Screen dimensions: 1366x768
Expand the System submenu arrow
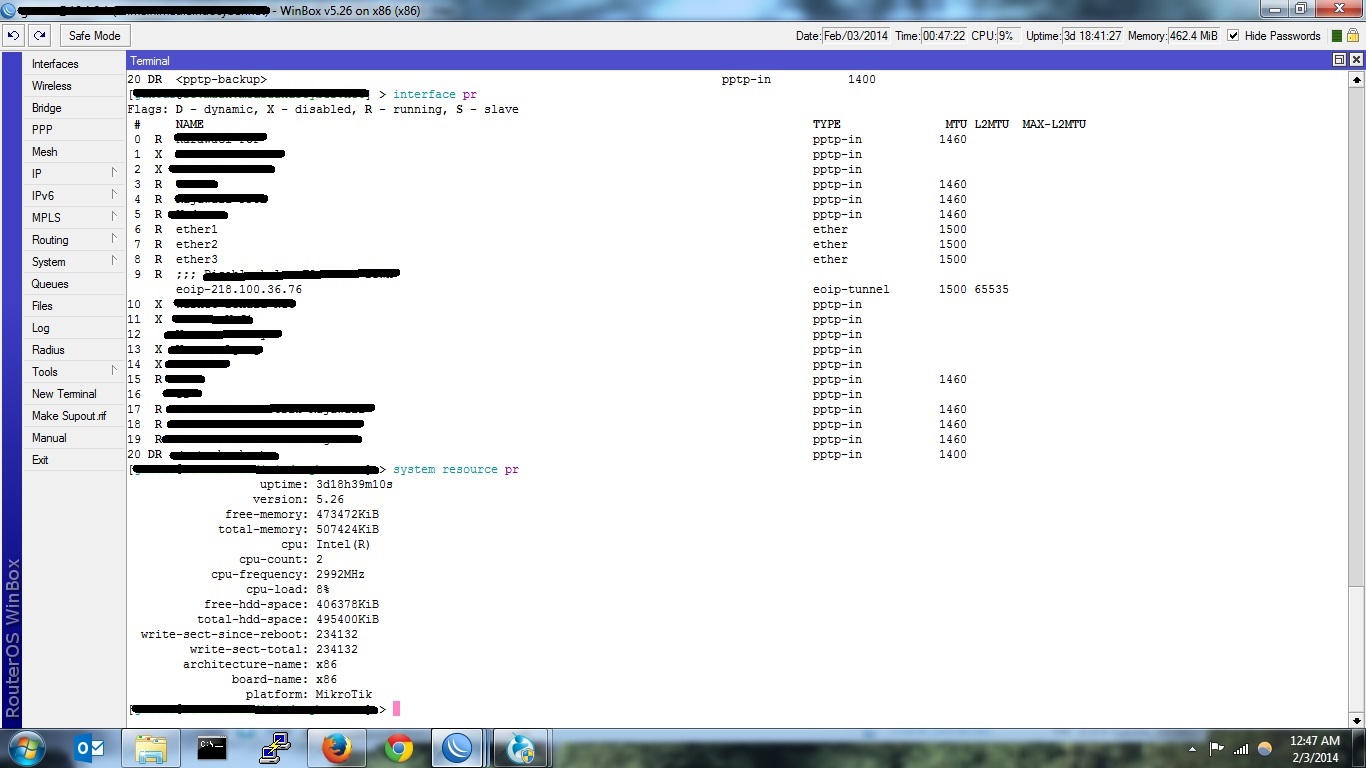(114, 261)
